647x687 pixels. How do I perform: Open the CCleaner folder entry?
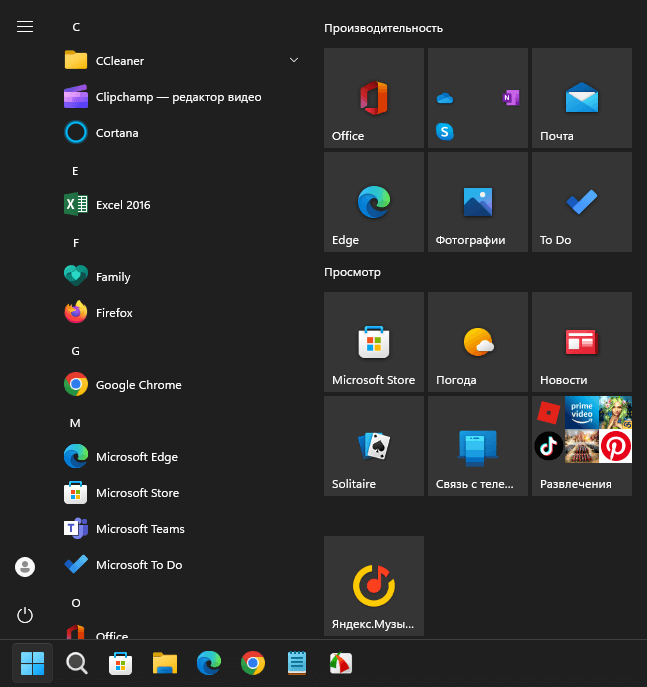click(182, 60)
